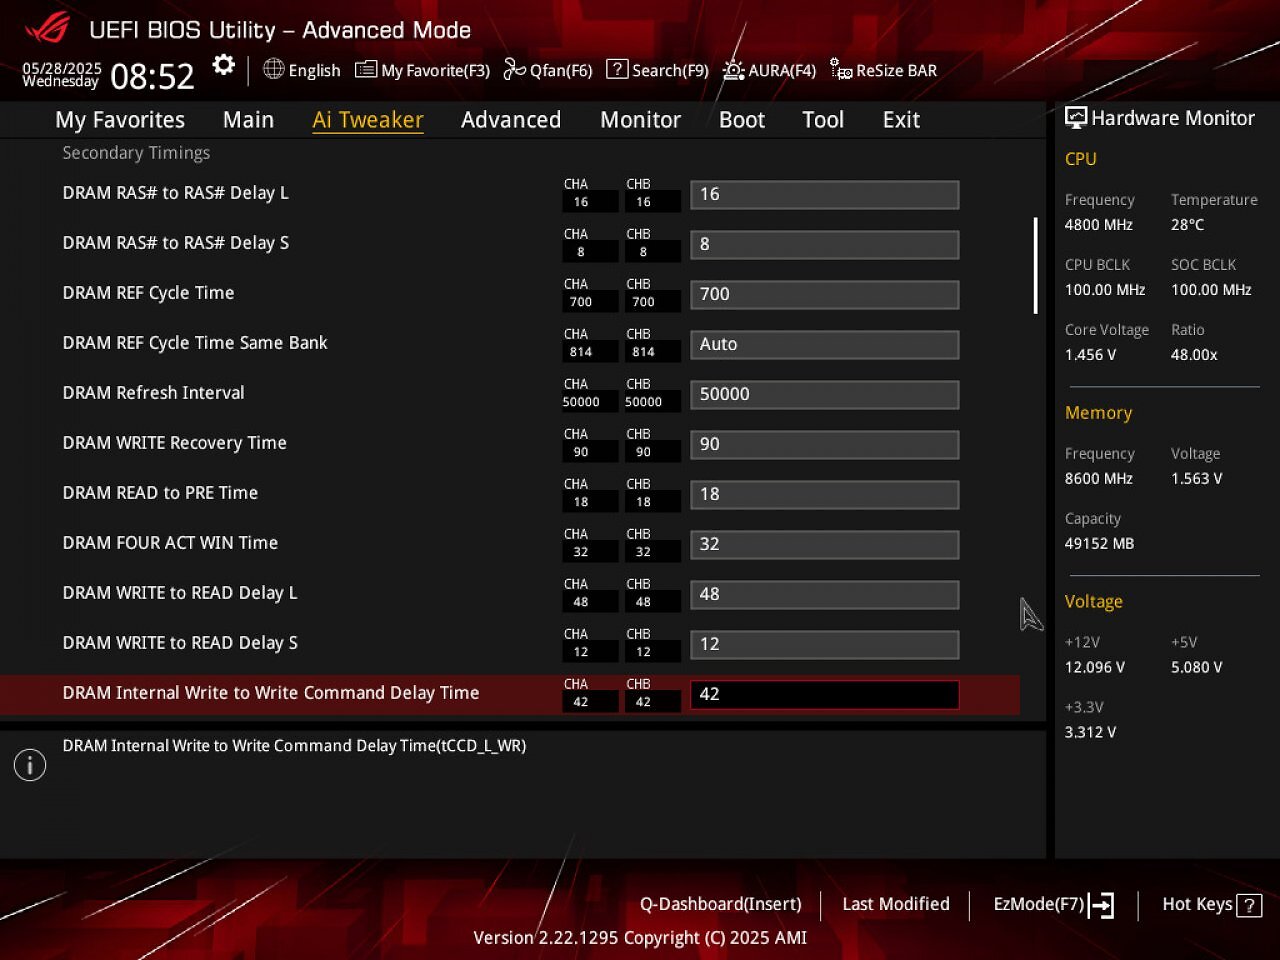Click the Search(F9) question icon

[x=617, y=69]
